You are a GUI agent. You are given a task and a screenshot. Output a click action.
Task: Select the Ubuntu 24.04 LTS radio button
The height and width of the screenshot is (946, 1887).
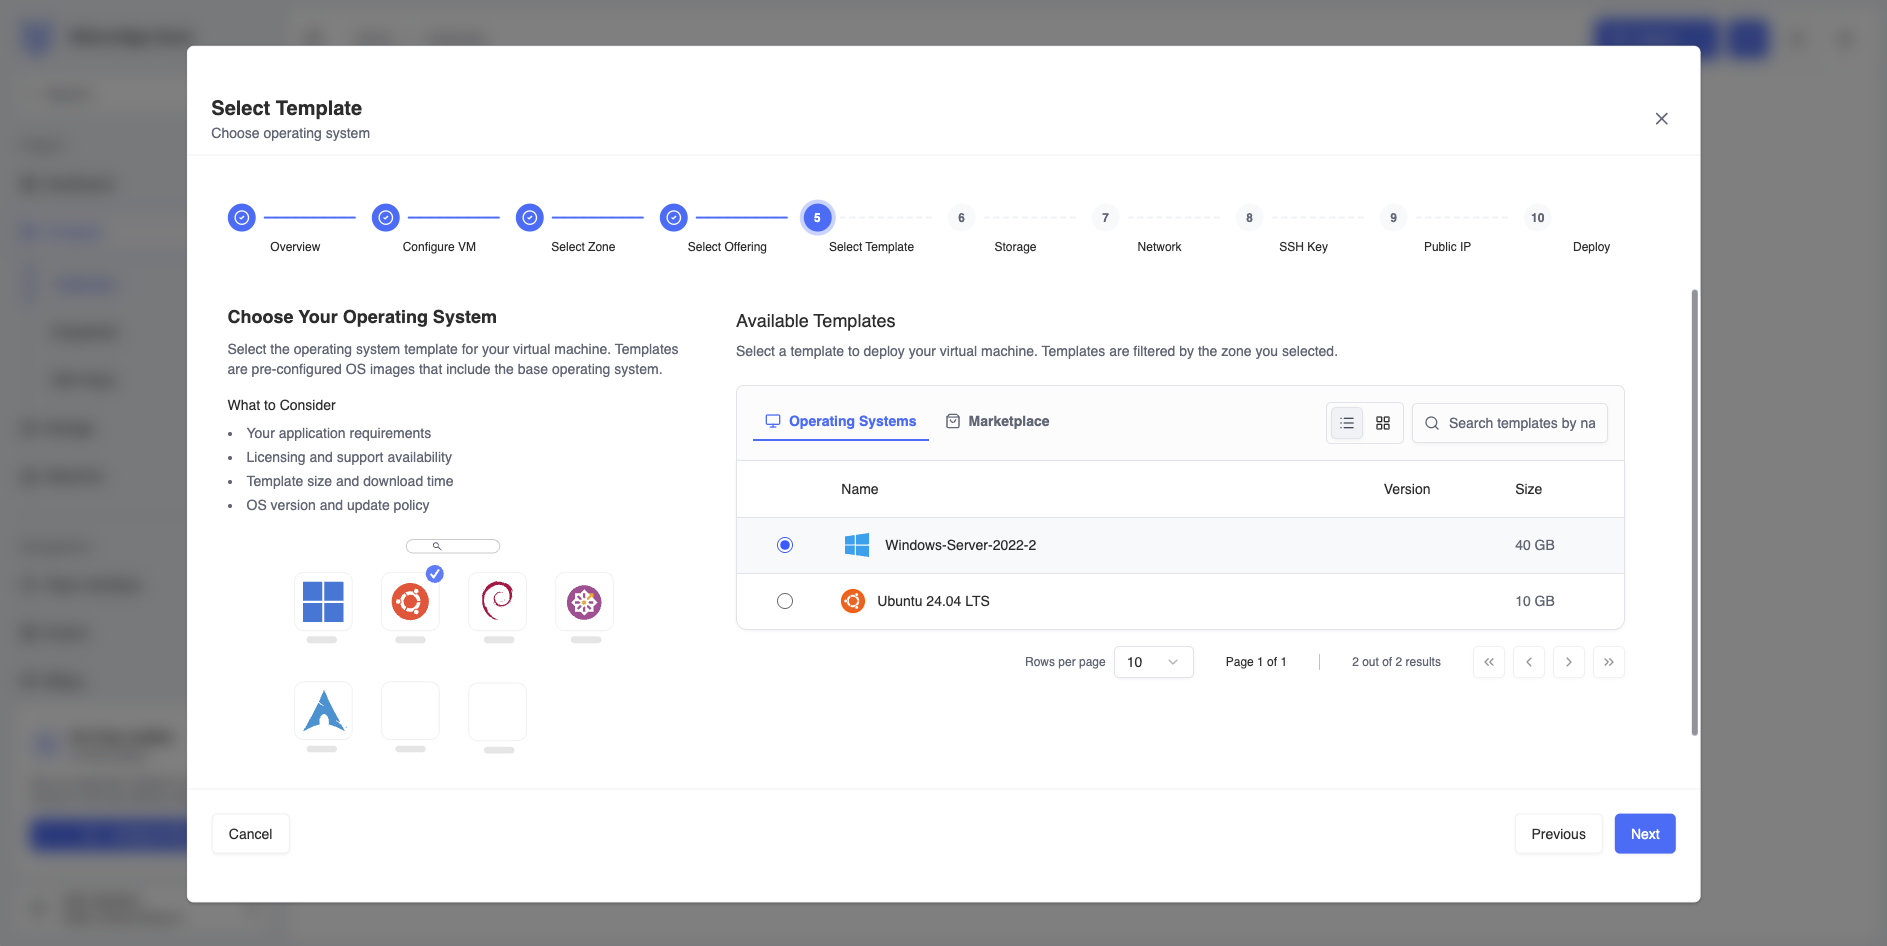tap(785, 601)
